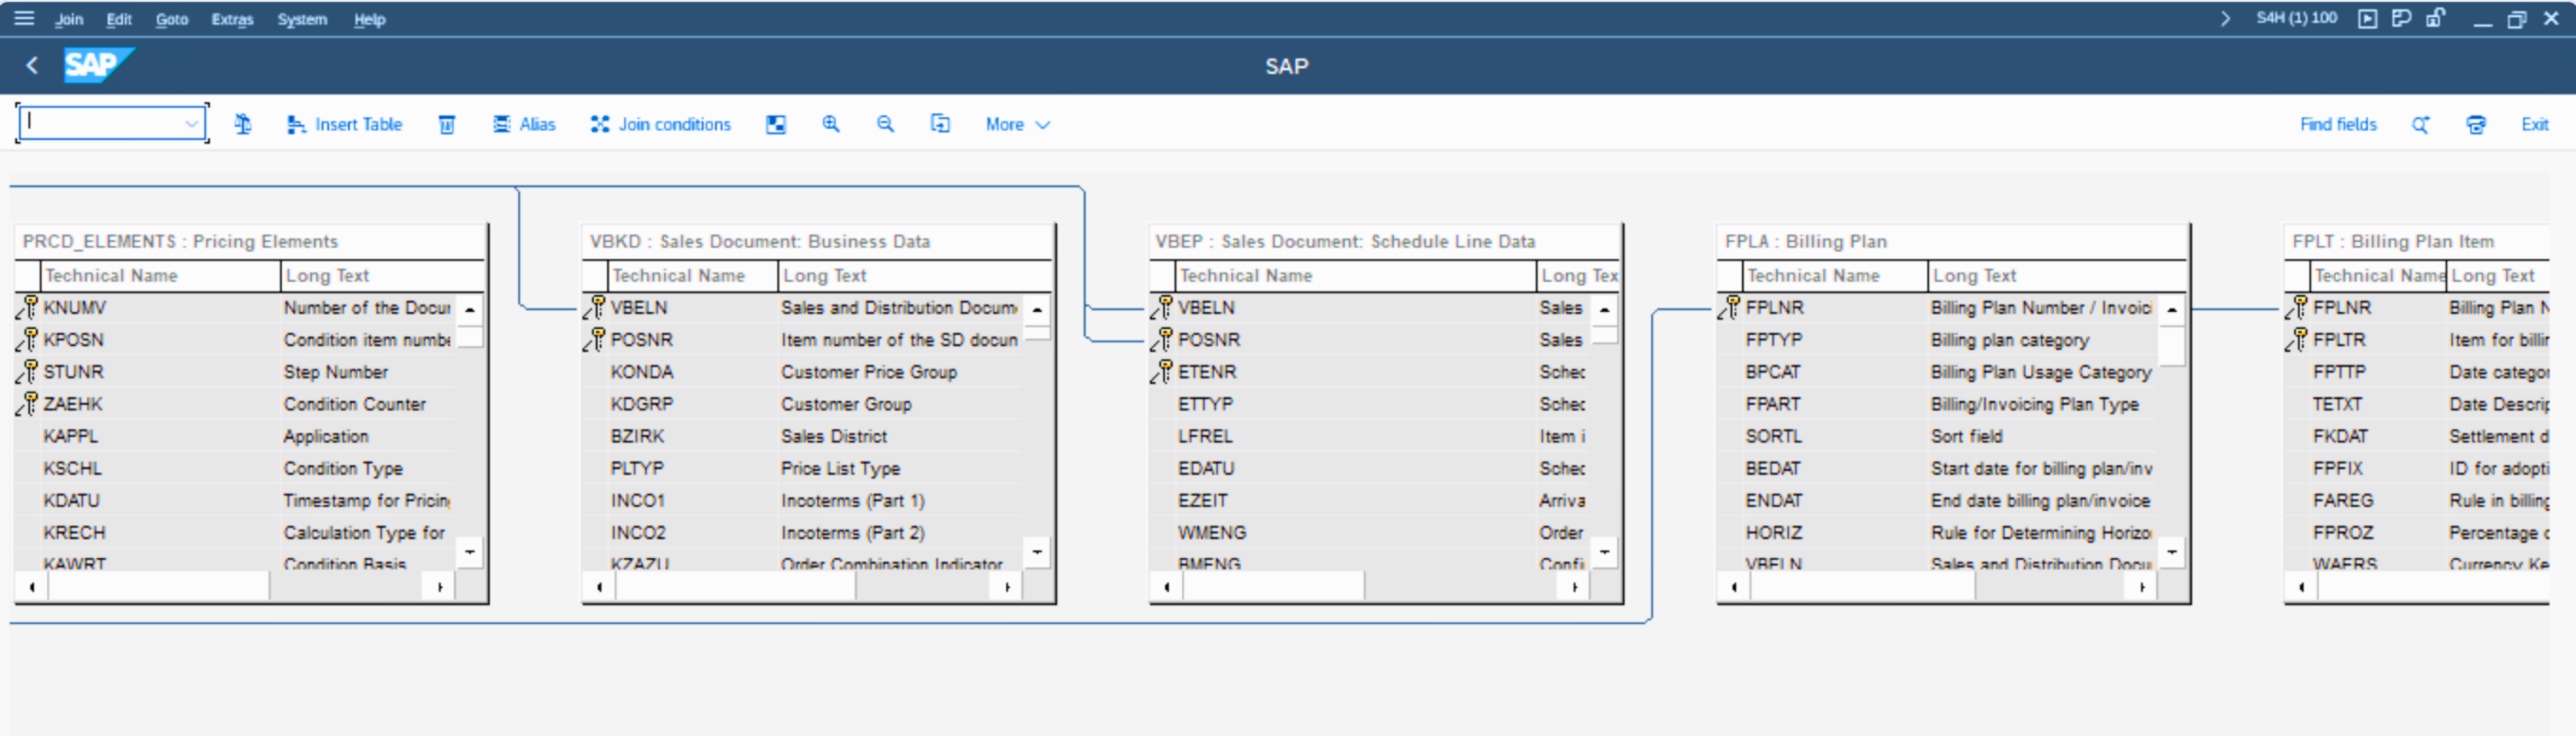Go back using the arrow beside SAP logo

point(32,66)
